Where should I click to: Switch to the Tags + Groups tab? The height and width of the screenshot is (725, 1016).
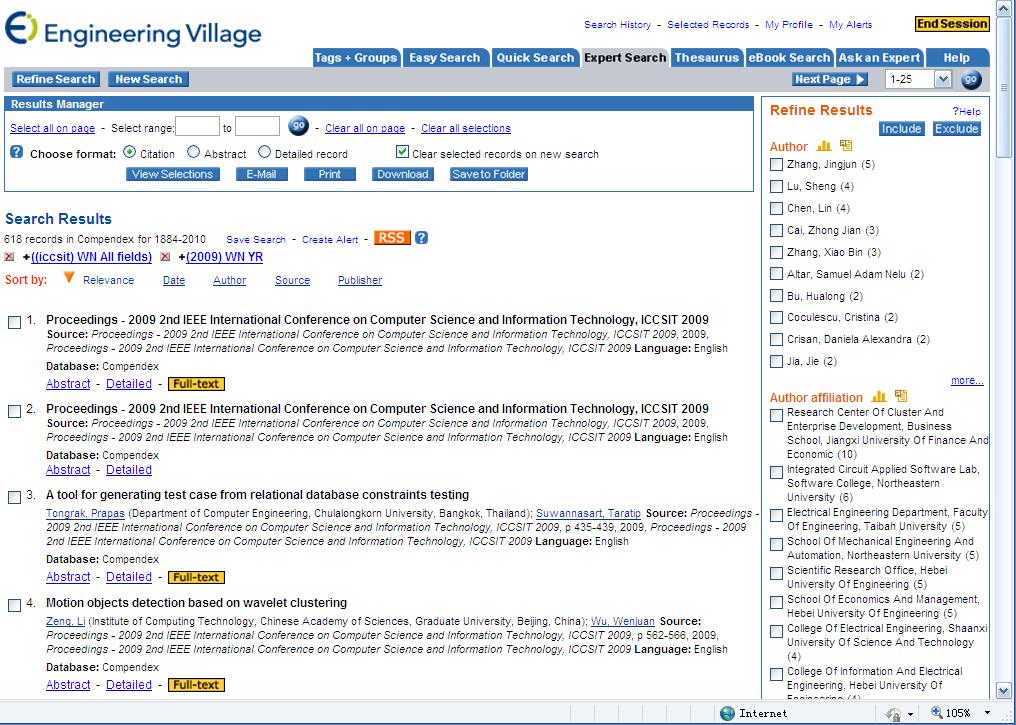[356, 58]
